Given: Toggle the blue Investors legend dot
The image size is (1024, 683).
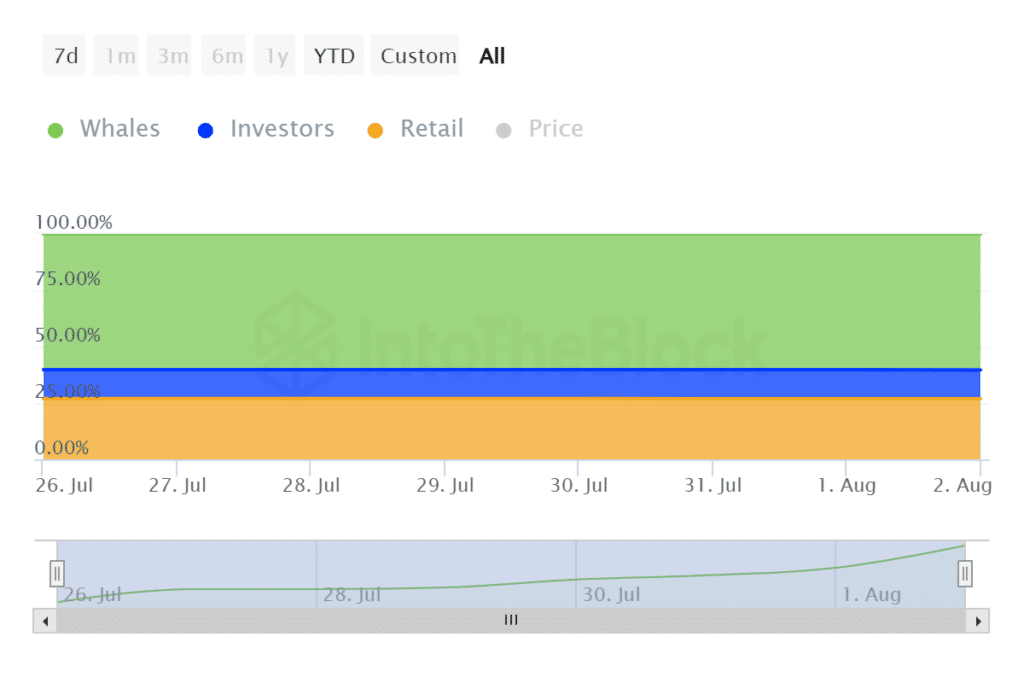Looking at the screenshot, I should click(205, 131).
